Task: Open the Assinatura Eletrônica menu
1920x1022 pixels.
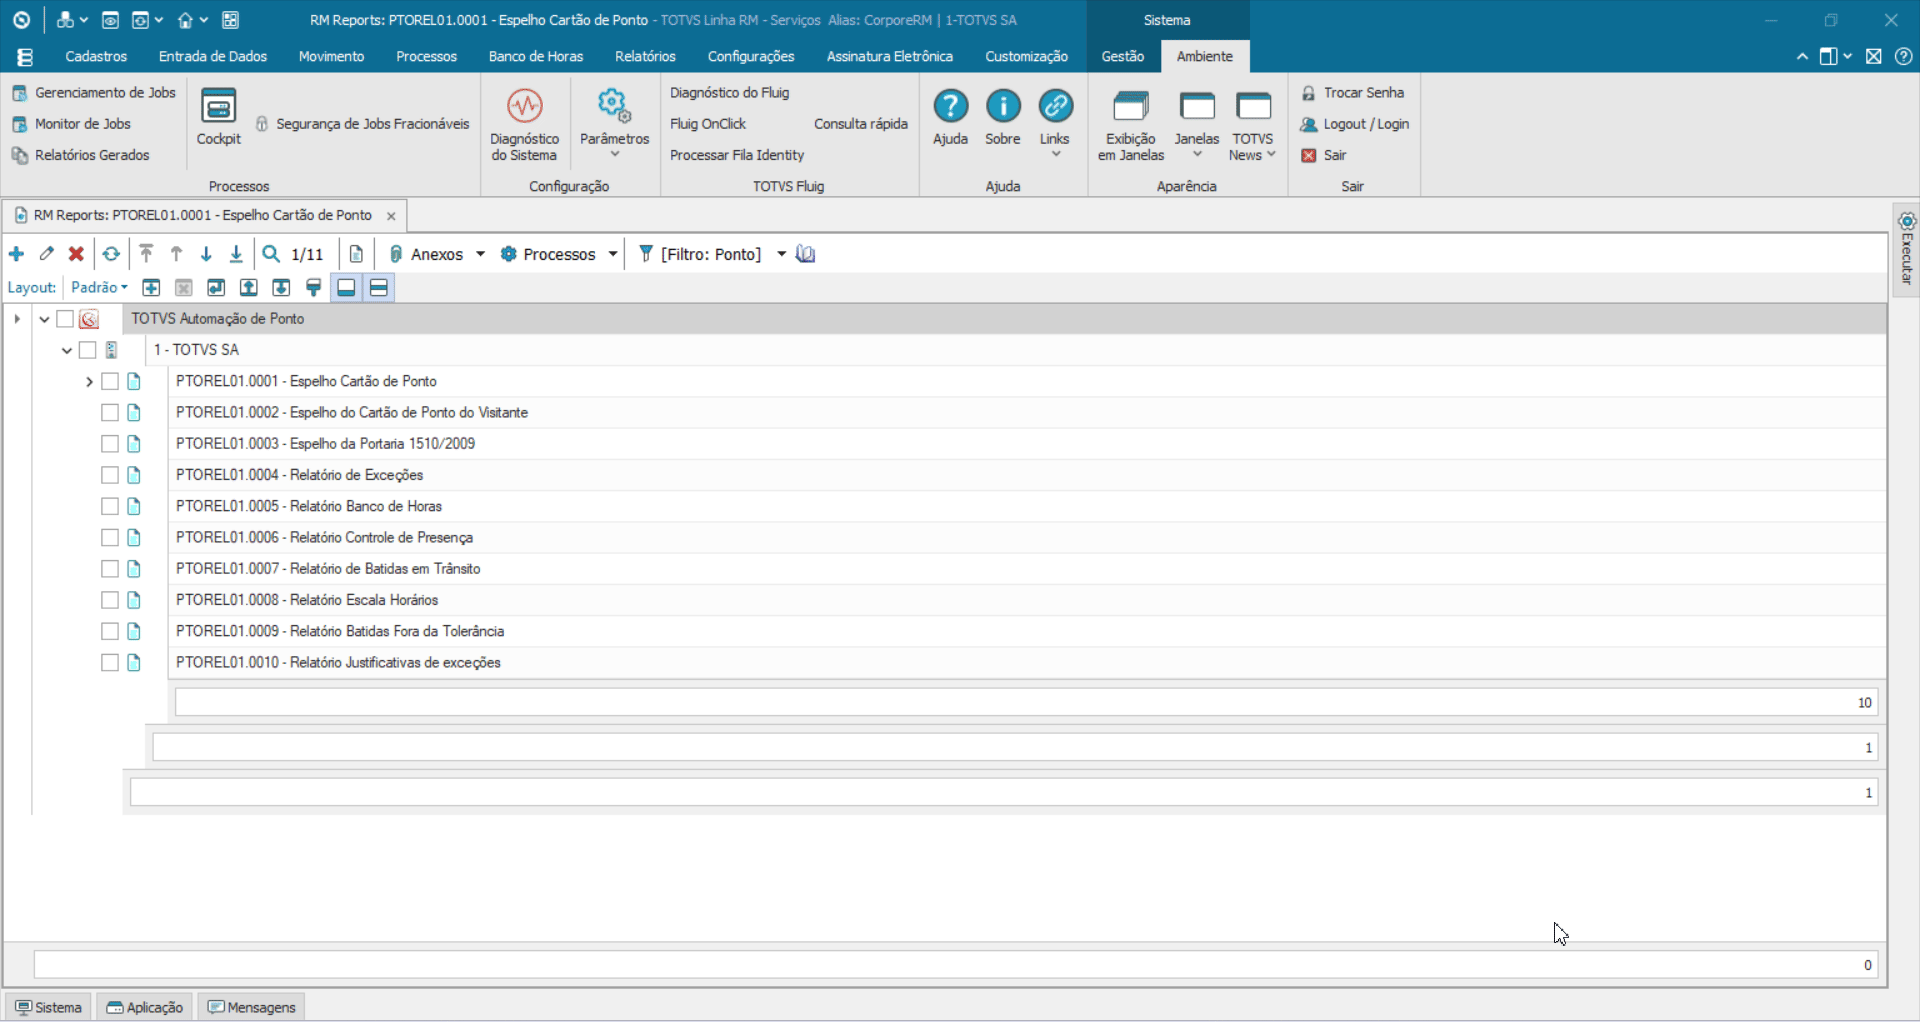Action: [889, 57]
